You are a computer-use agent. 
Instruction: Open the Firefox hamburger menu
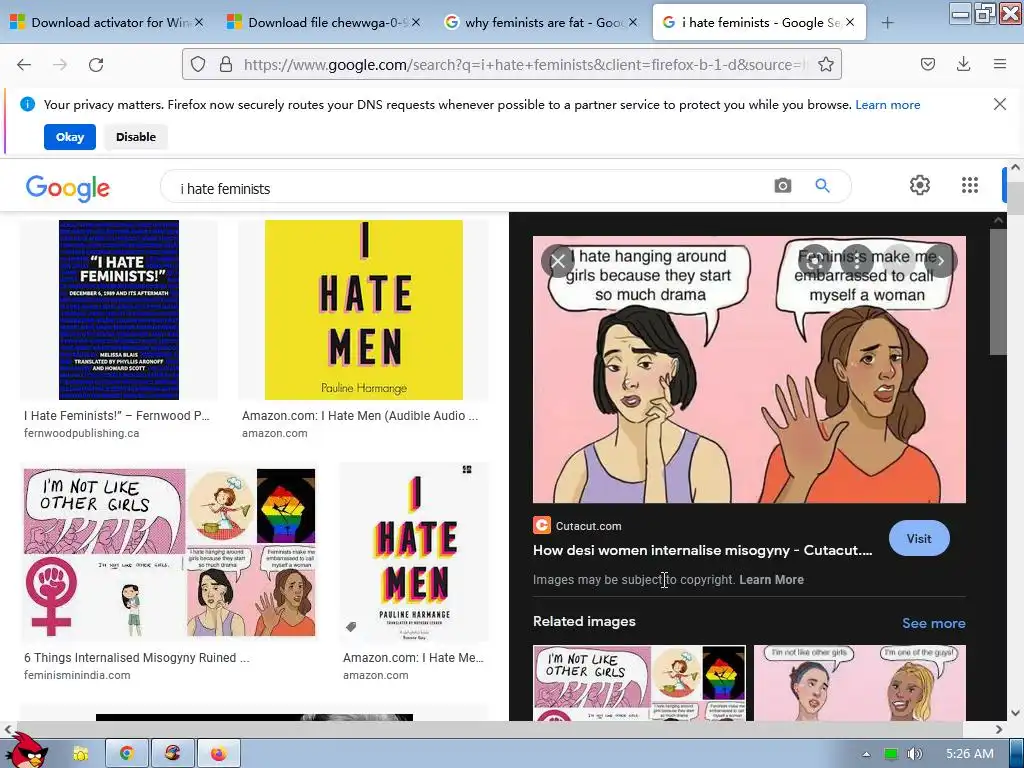coord(1000,64)
